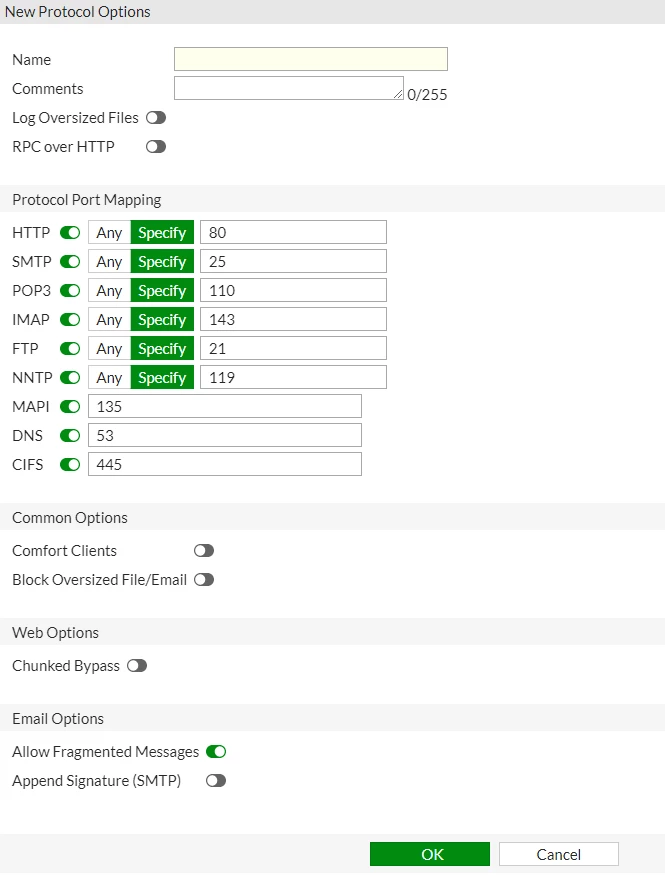Image resolution: width=665 pixels, height=886 pixels.
Task: Click the 0/255 character counter
Action: [x=427, y=94]
